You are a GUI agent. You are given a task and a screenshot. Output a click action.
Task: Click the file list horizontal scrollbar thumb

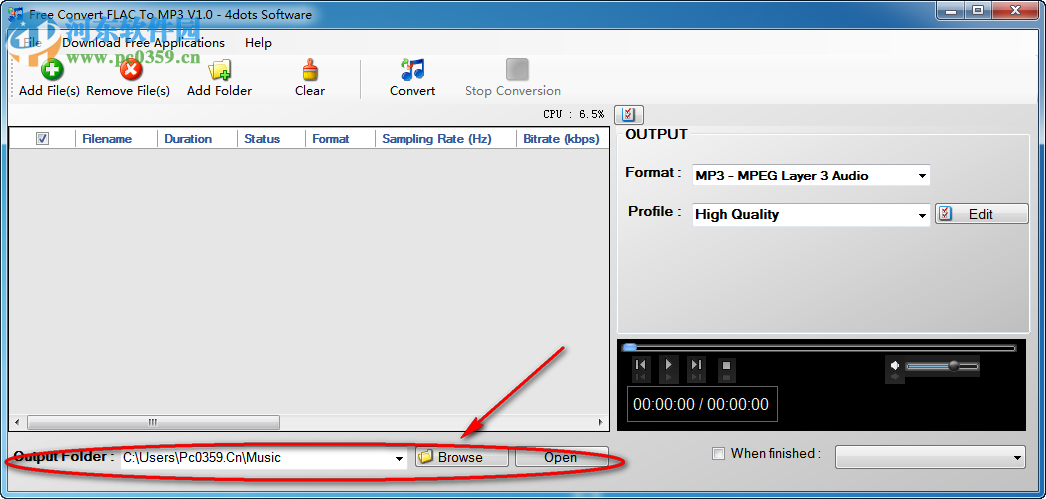pyautogui.click(x=153, y=422)
